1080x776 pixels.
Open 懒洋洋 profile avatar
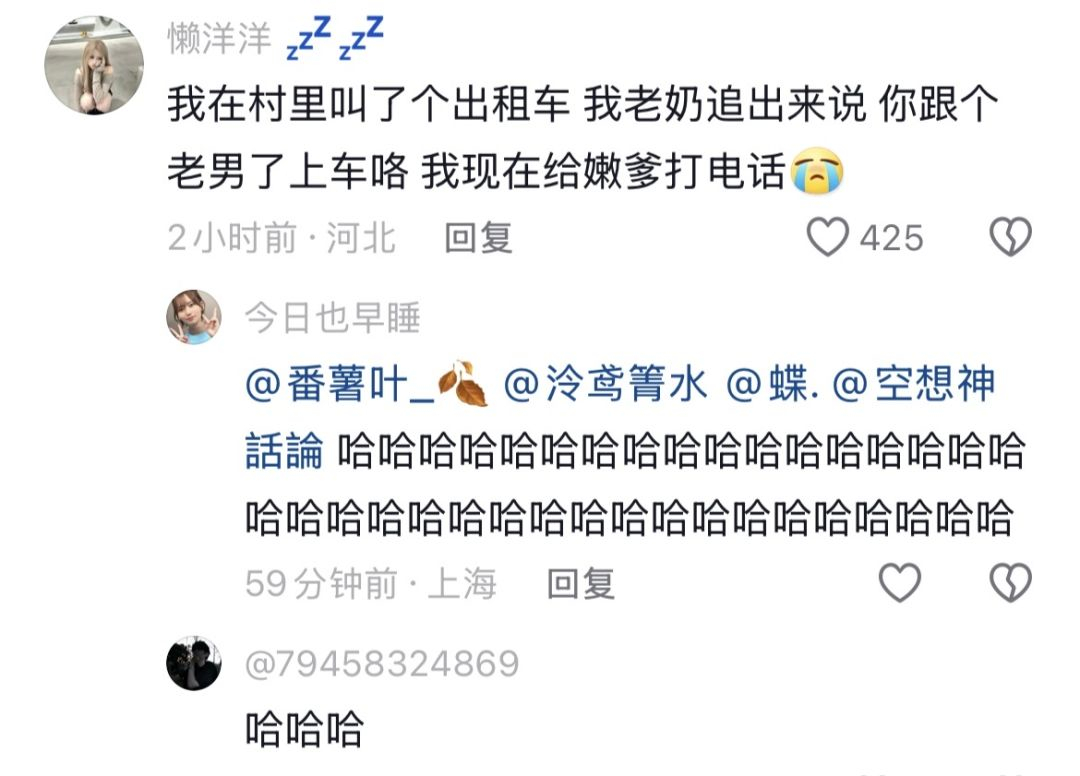(x=94, y=65)
